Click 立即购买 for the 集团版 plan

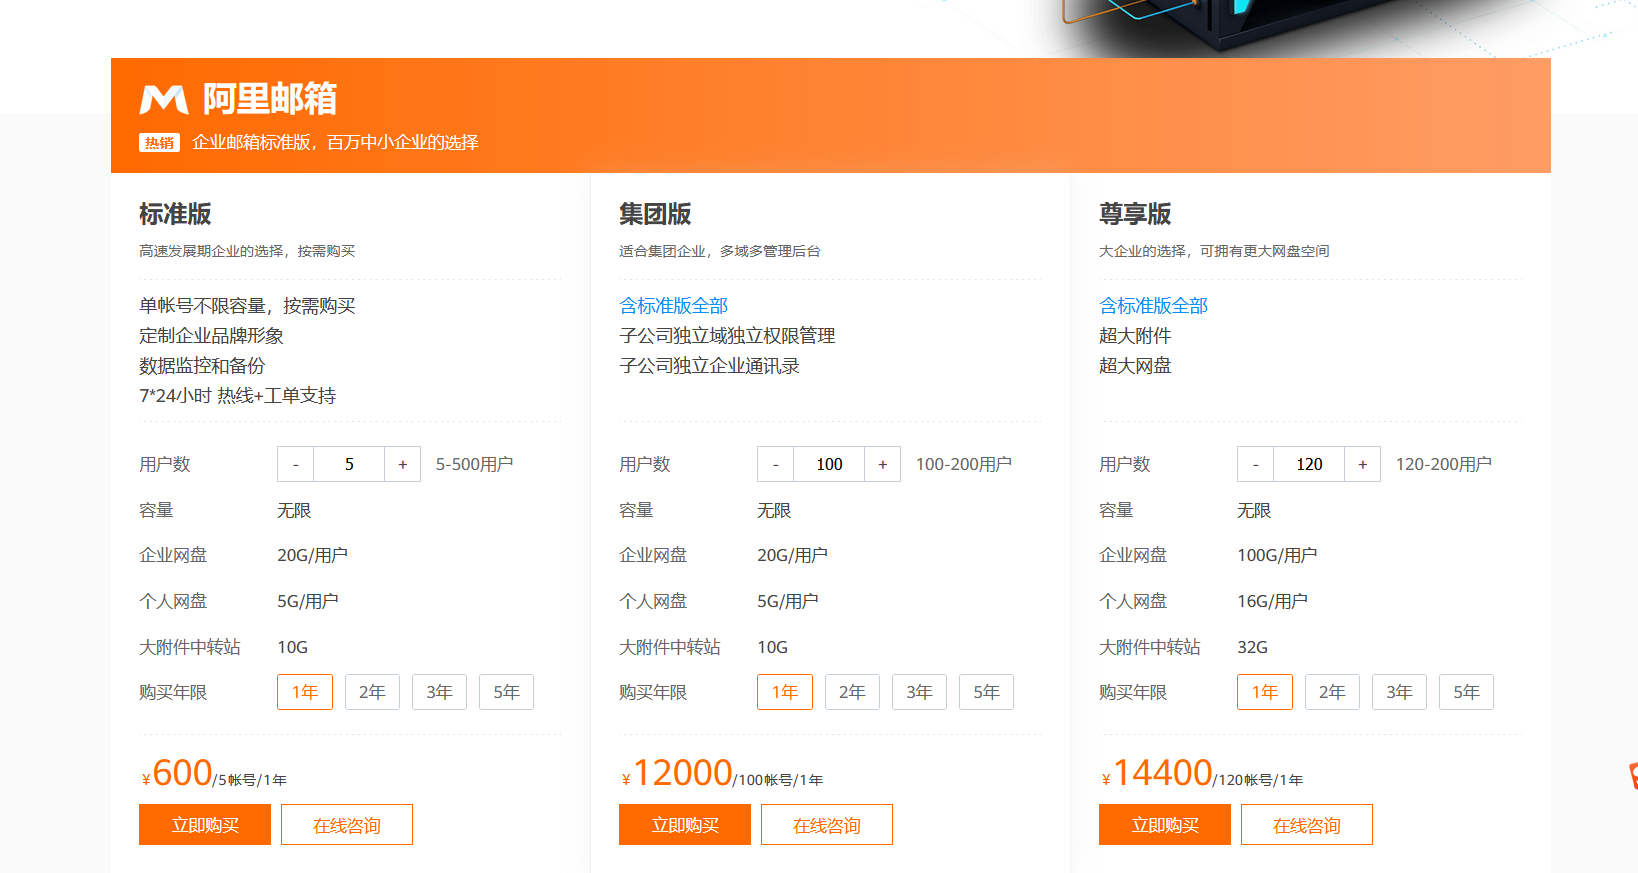[x=685, y=825]
